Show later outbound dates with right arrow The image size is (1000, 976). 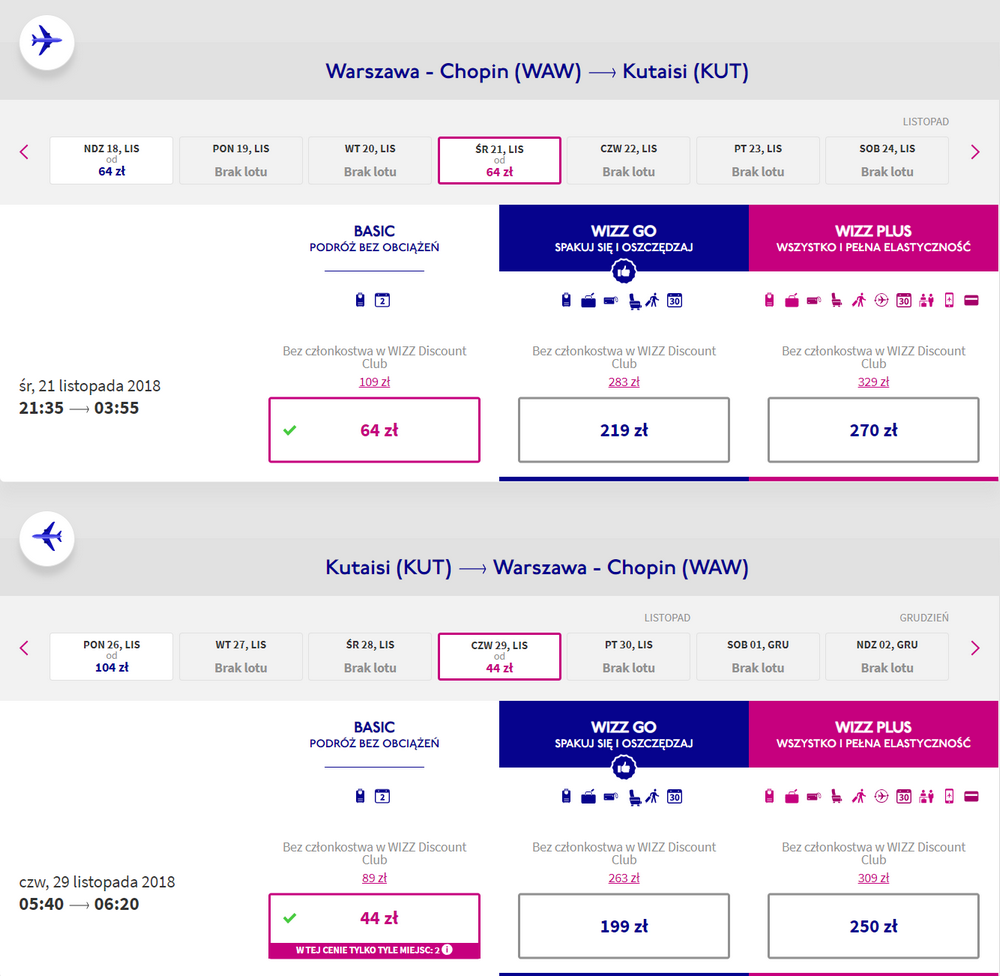(974, 152)
